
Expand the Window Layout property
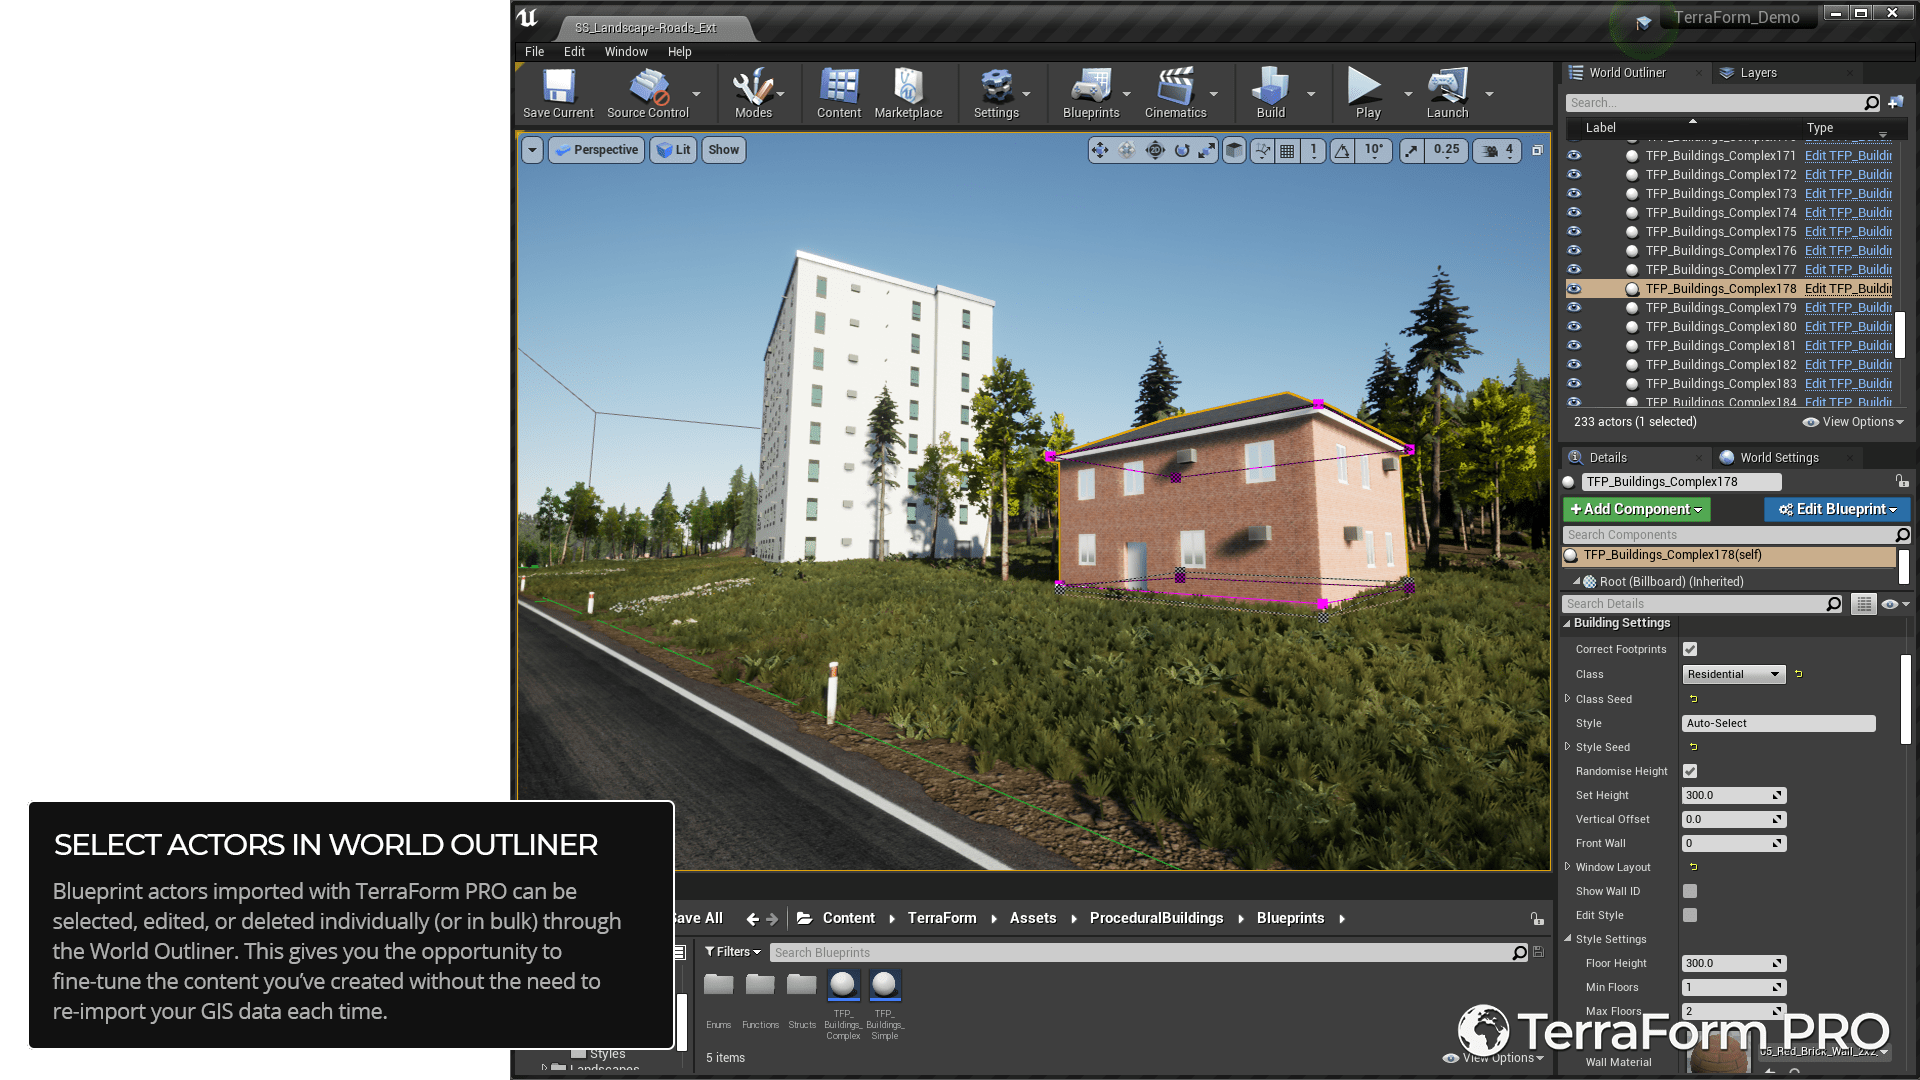coord(1567,867)
